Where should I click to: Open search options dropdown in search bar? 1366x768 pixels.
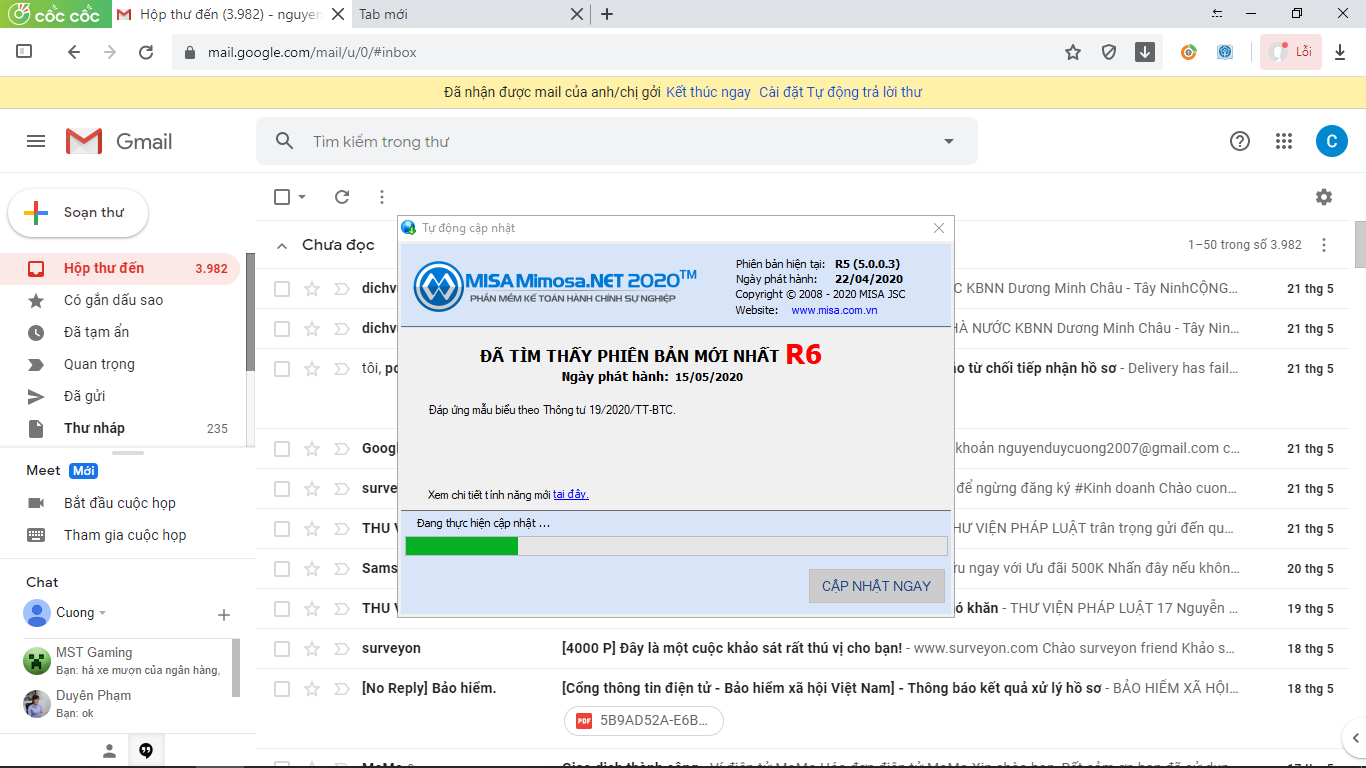point(949,142)
